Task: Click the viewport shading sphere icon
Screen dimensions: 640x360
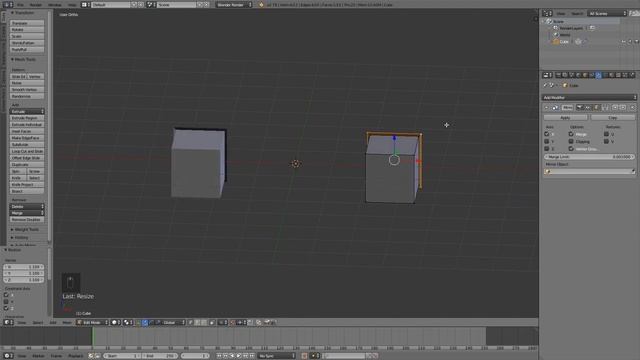Action: tap(116, 322)
